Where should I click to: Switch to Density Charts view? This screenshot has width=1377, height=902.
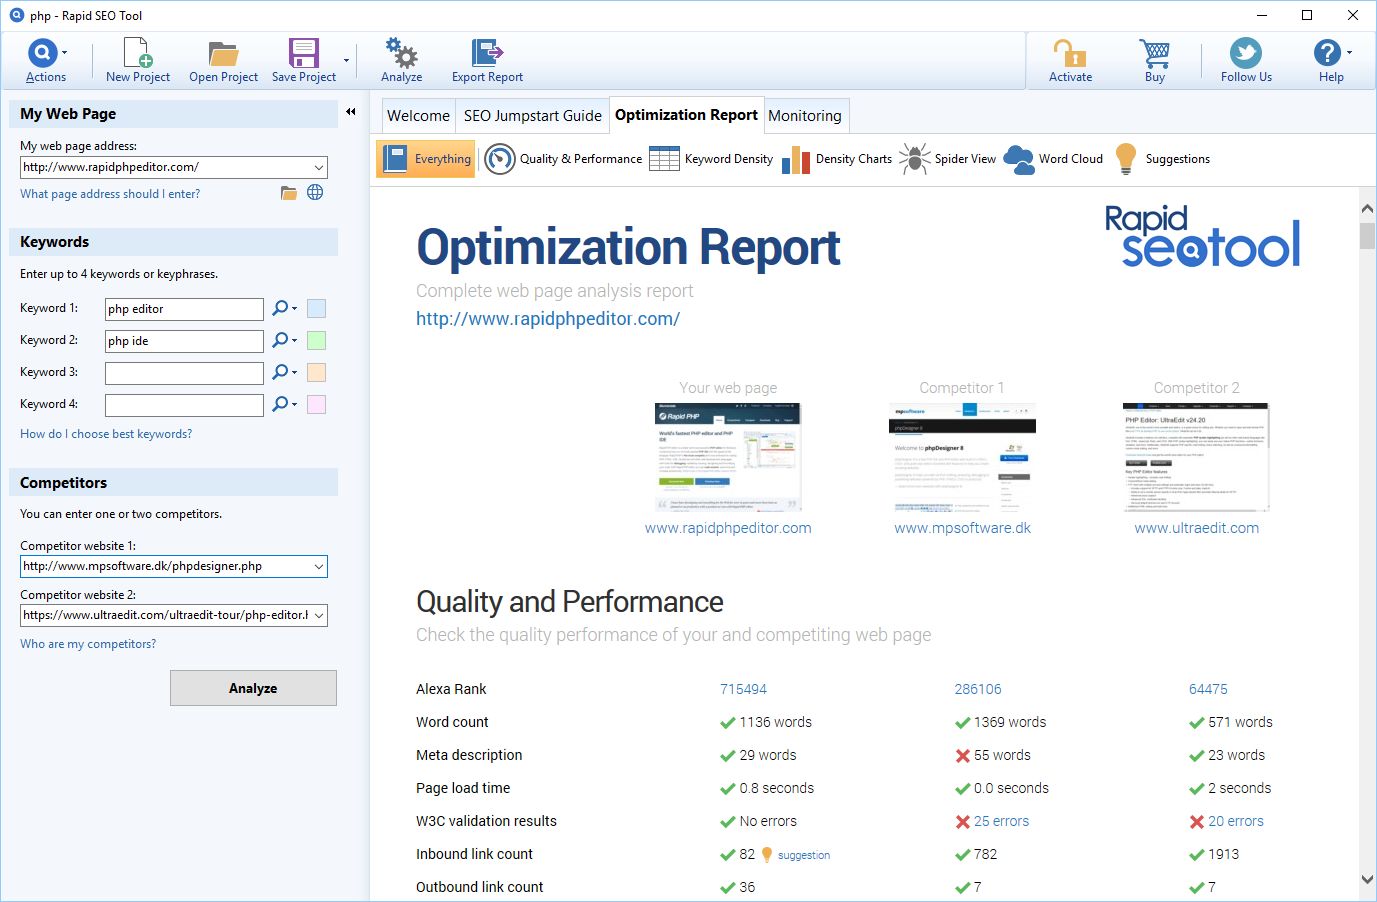pyautogui.click(x=837, y=159)
